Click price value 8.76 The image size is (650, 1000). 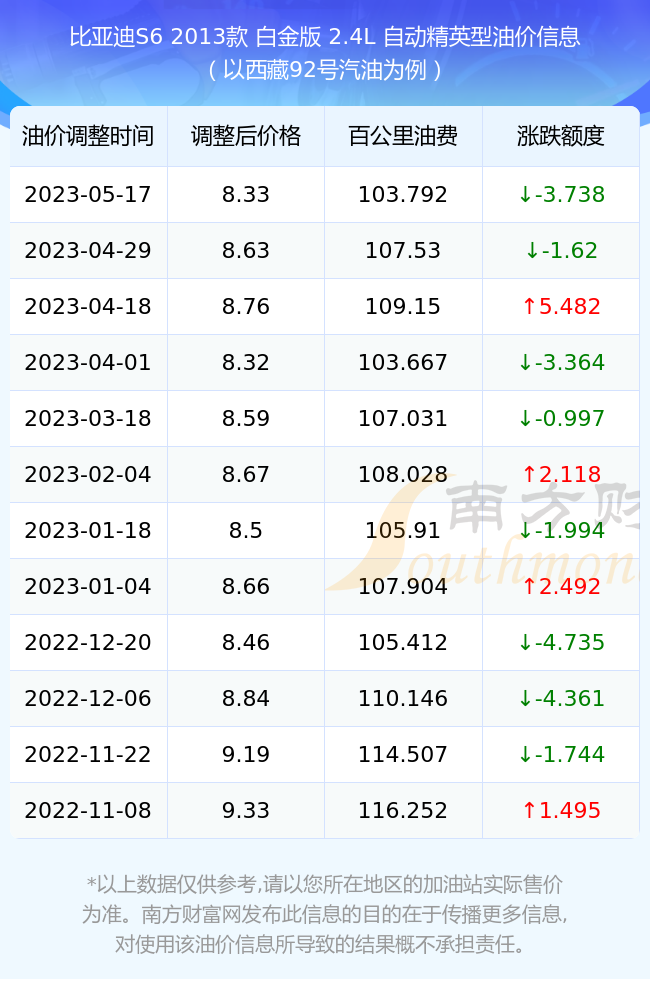pyautogui.click(x=246, y=307)
